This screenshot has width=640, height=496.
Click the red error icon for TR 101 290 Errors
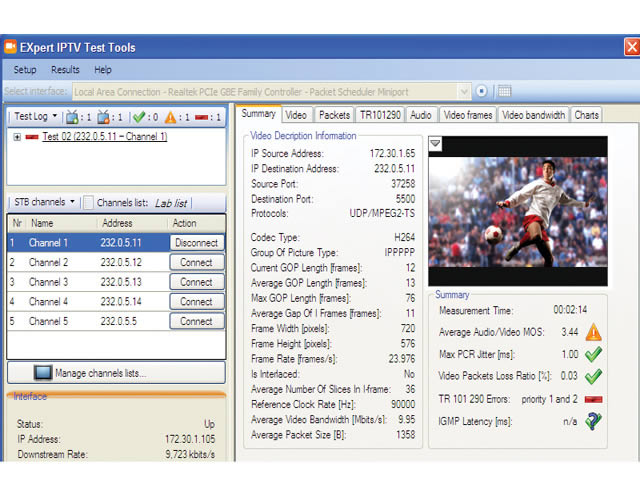pyautogui.click(x=593, y=398)
